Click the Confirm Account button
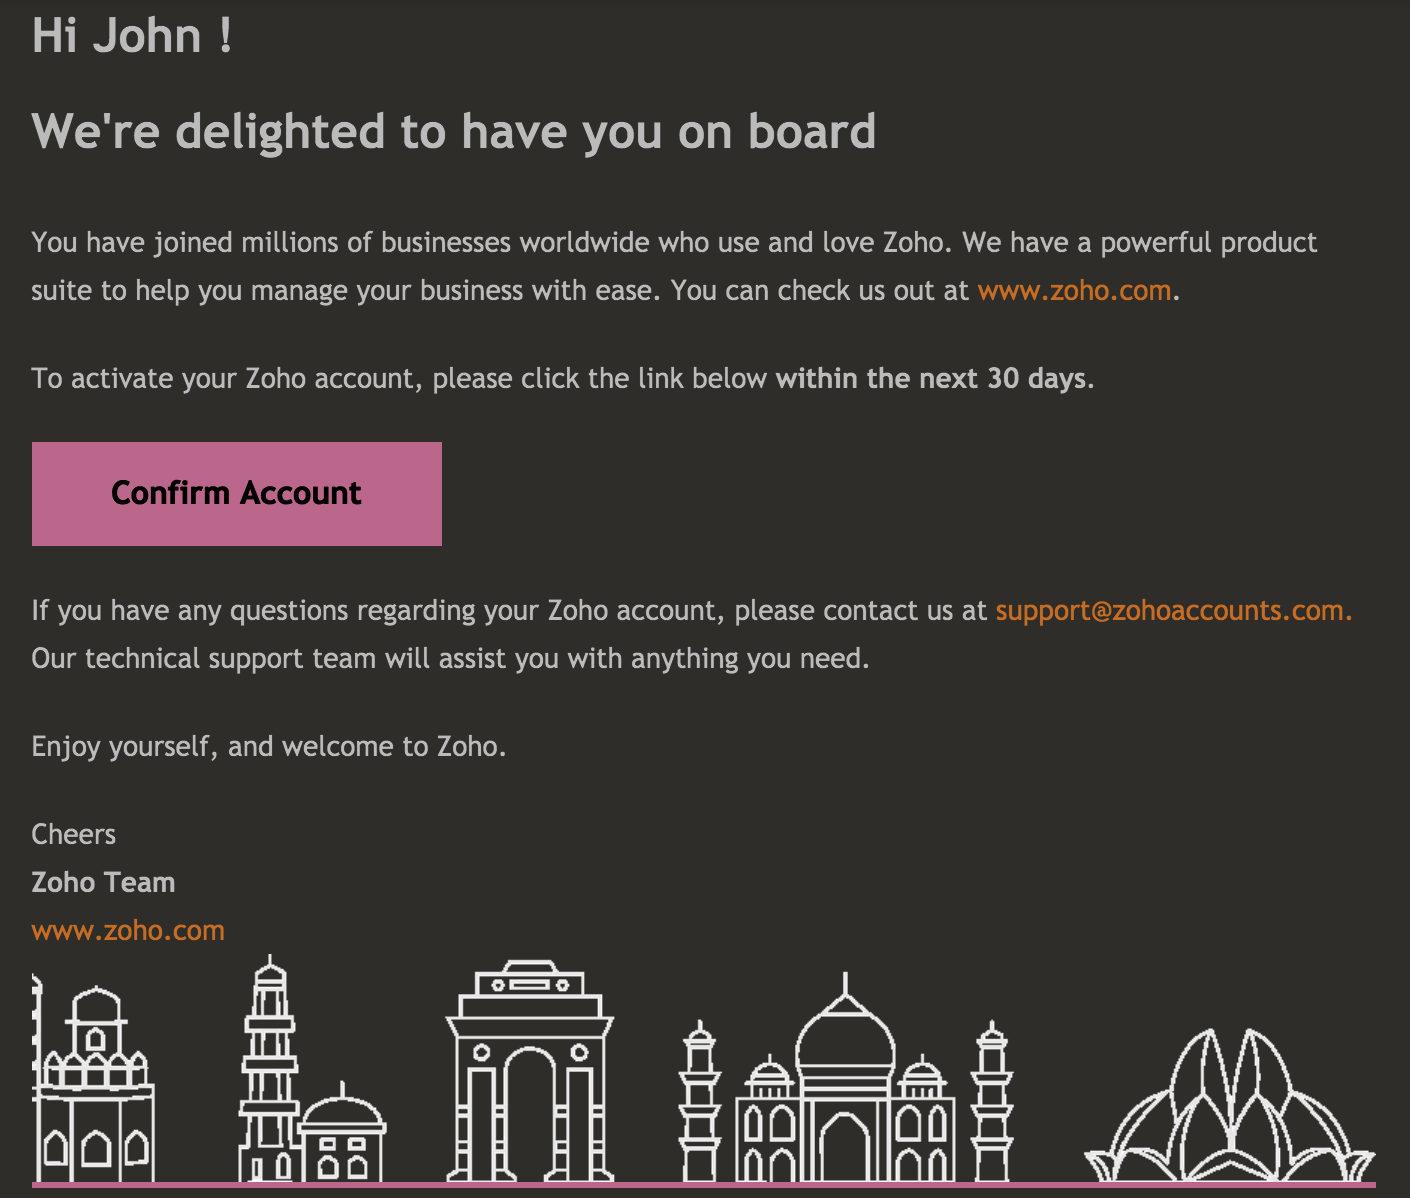Viewport: 1410px width, 1198px height. click(237, 494)
